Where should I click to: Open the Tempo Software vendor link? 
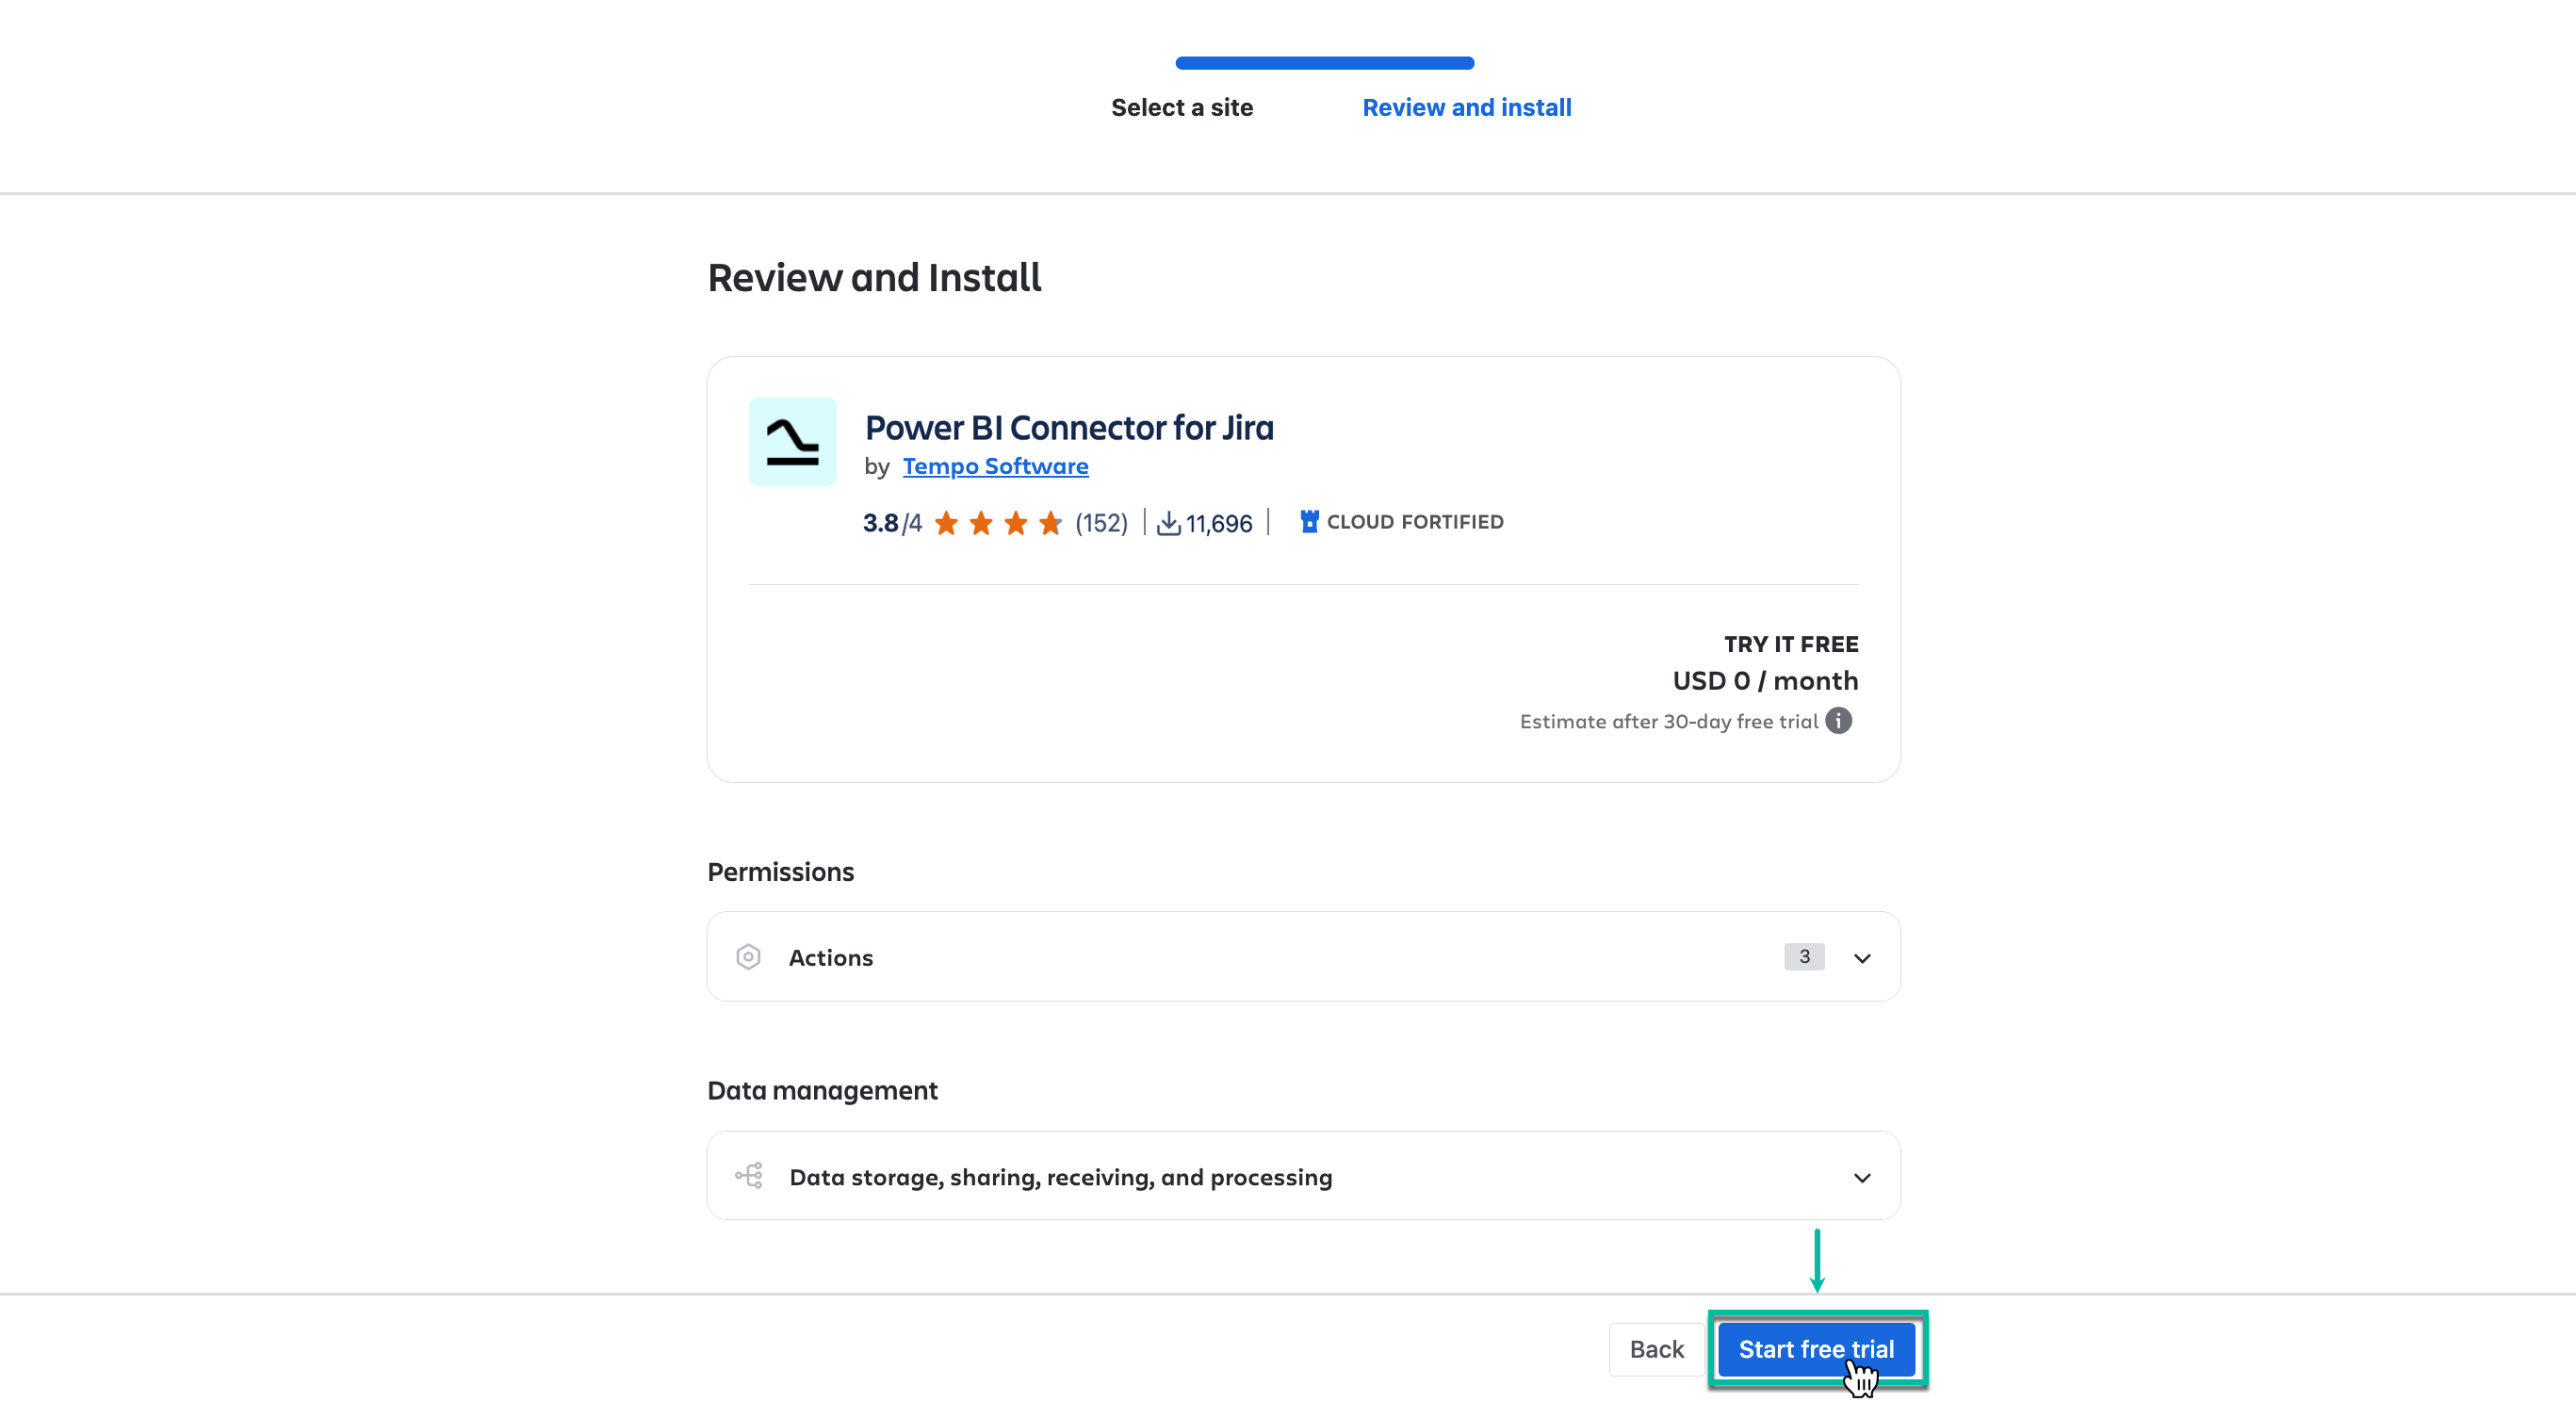tap(995, 466)
